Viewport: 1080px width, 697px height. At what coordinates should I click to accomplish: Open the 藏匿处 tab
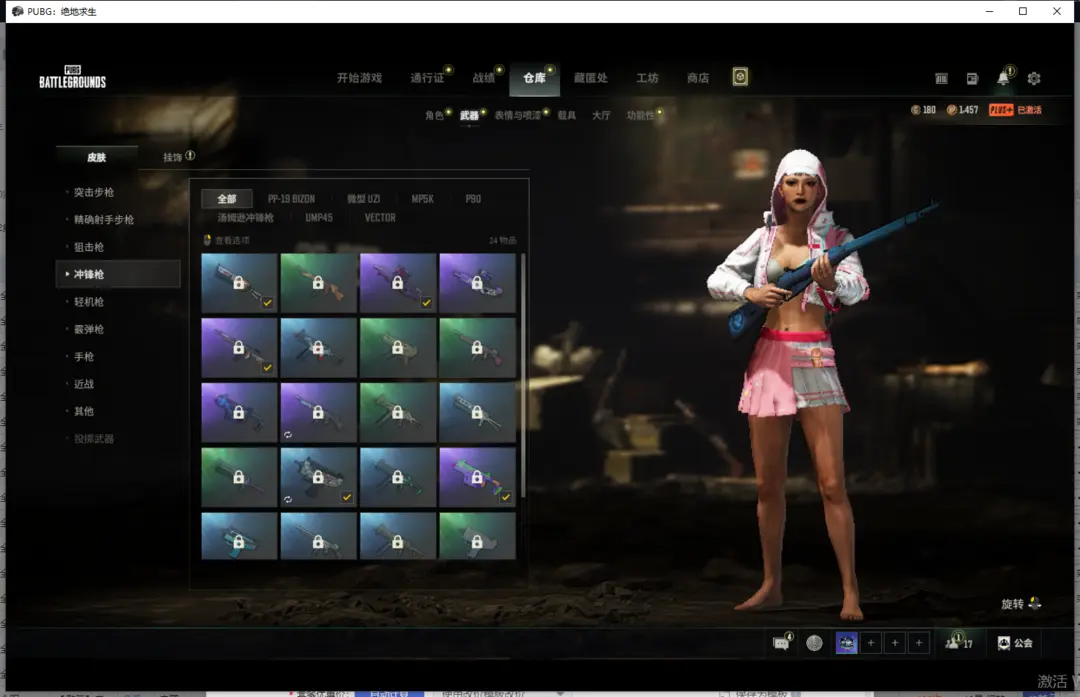[591, 78]
